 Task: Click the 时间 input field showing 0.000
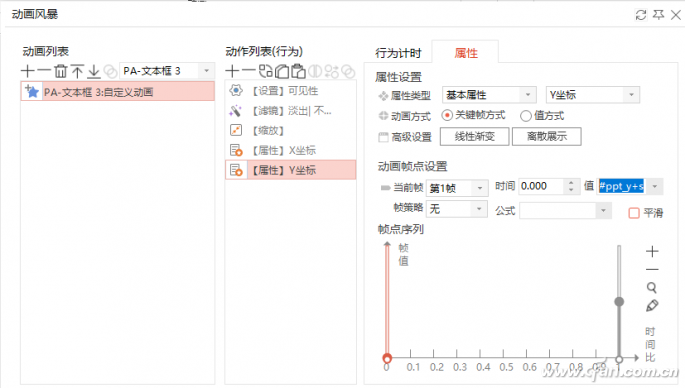[542, 187]
